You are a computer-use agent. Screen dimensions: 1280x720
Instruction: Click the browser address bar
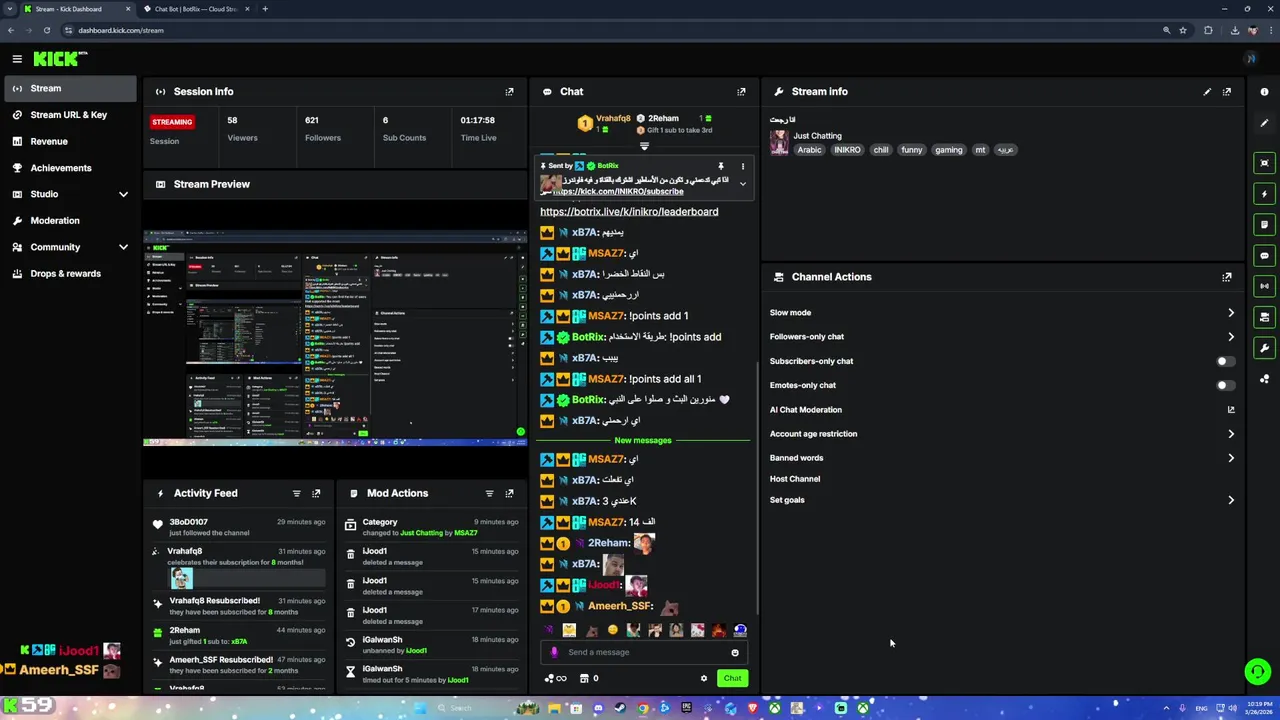[610, 30]
